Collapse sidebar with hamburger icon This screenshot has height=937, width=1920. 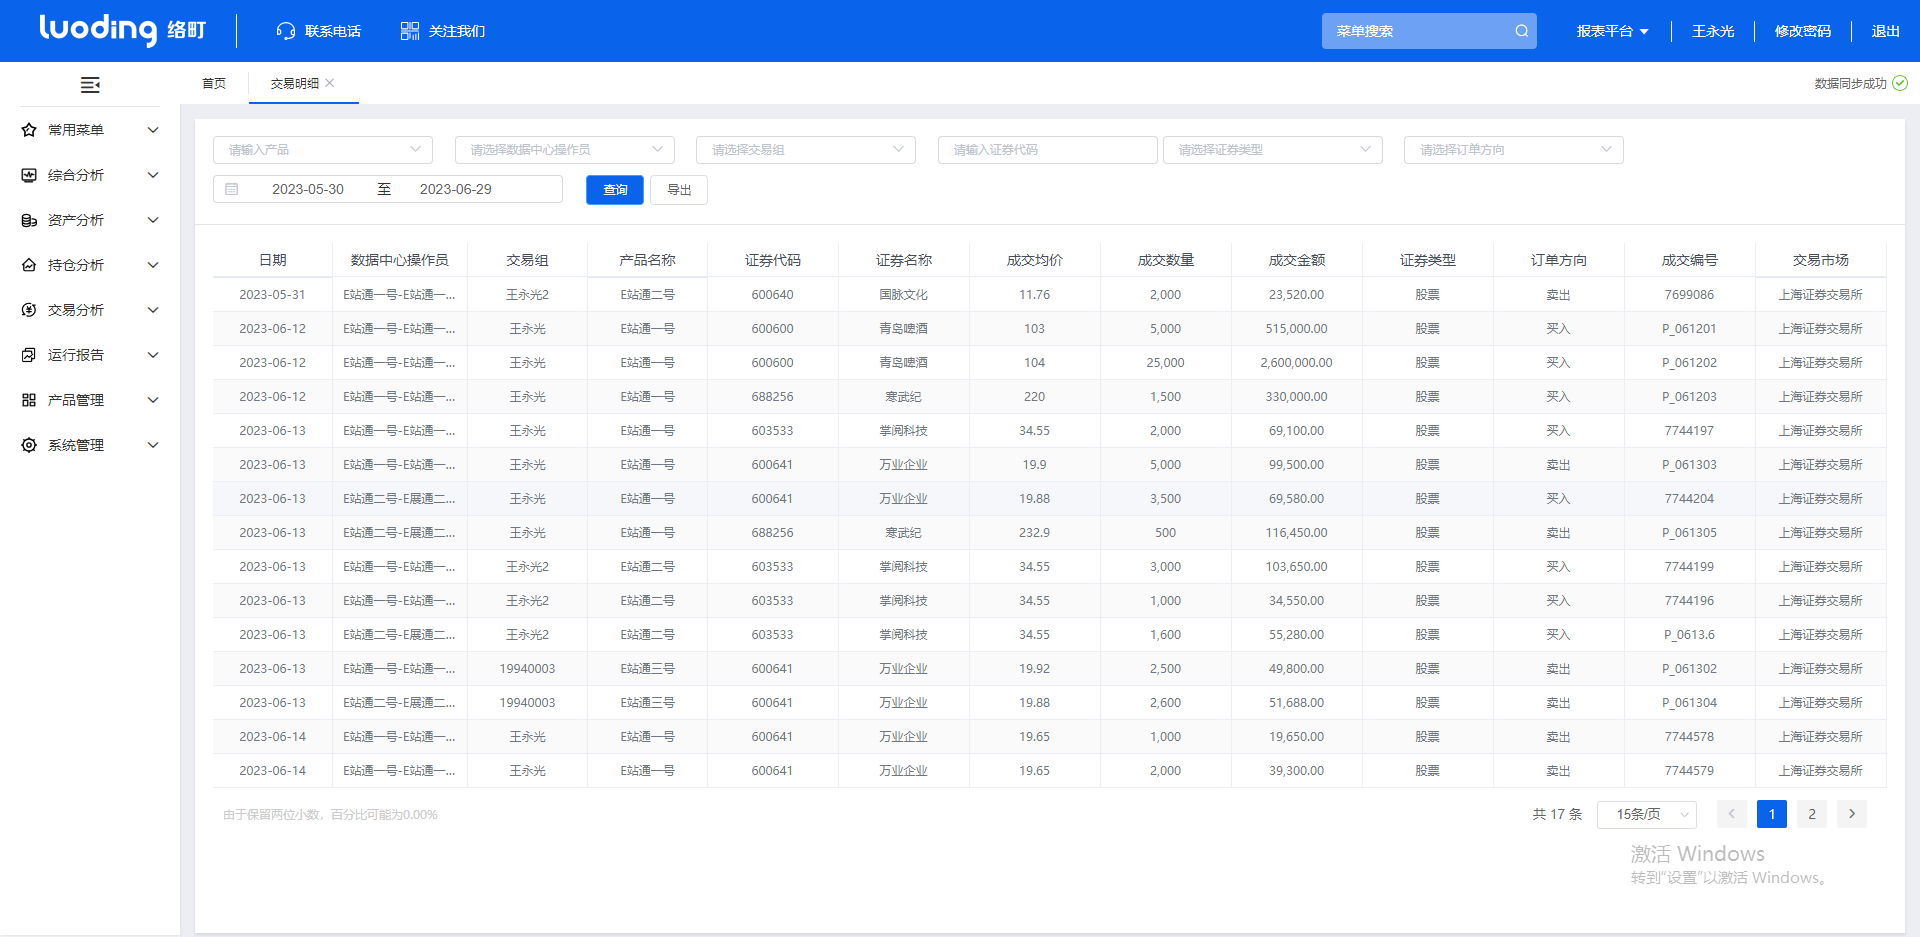coord(90,85)
